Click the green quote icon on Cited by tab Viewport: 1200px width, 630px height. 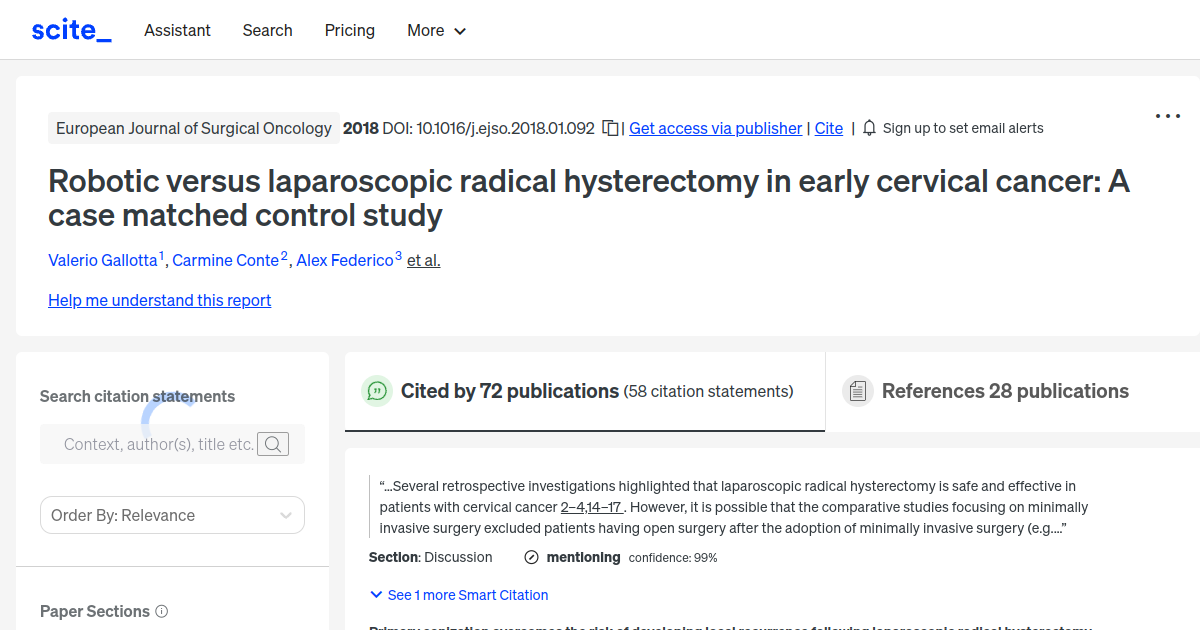(377, 391)
